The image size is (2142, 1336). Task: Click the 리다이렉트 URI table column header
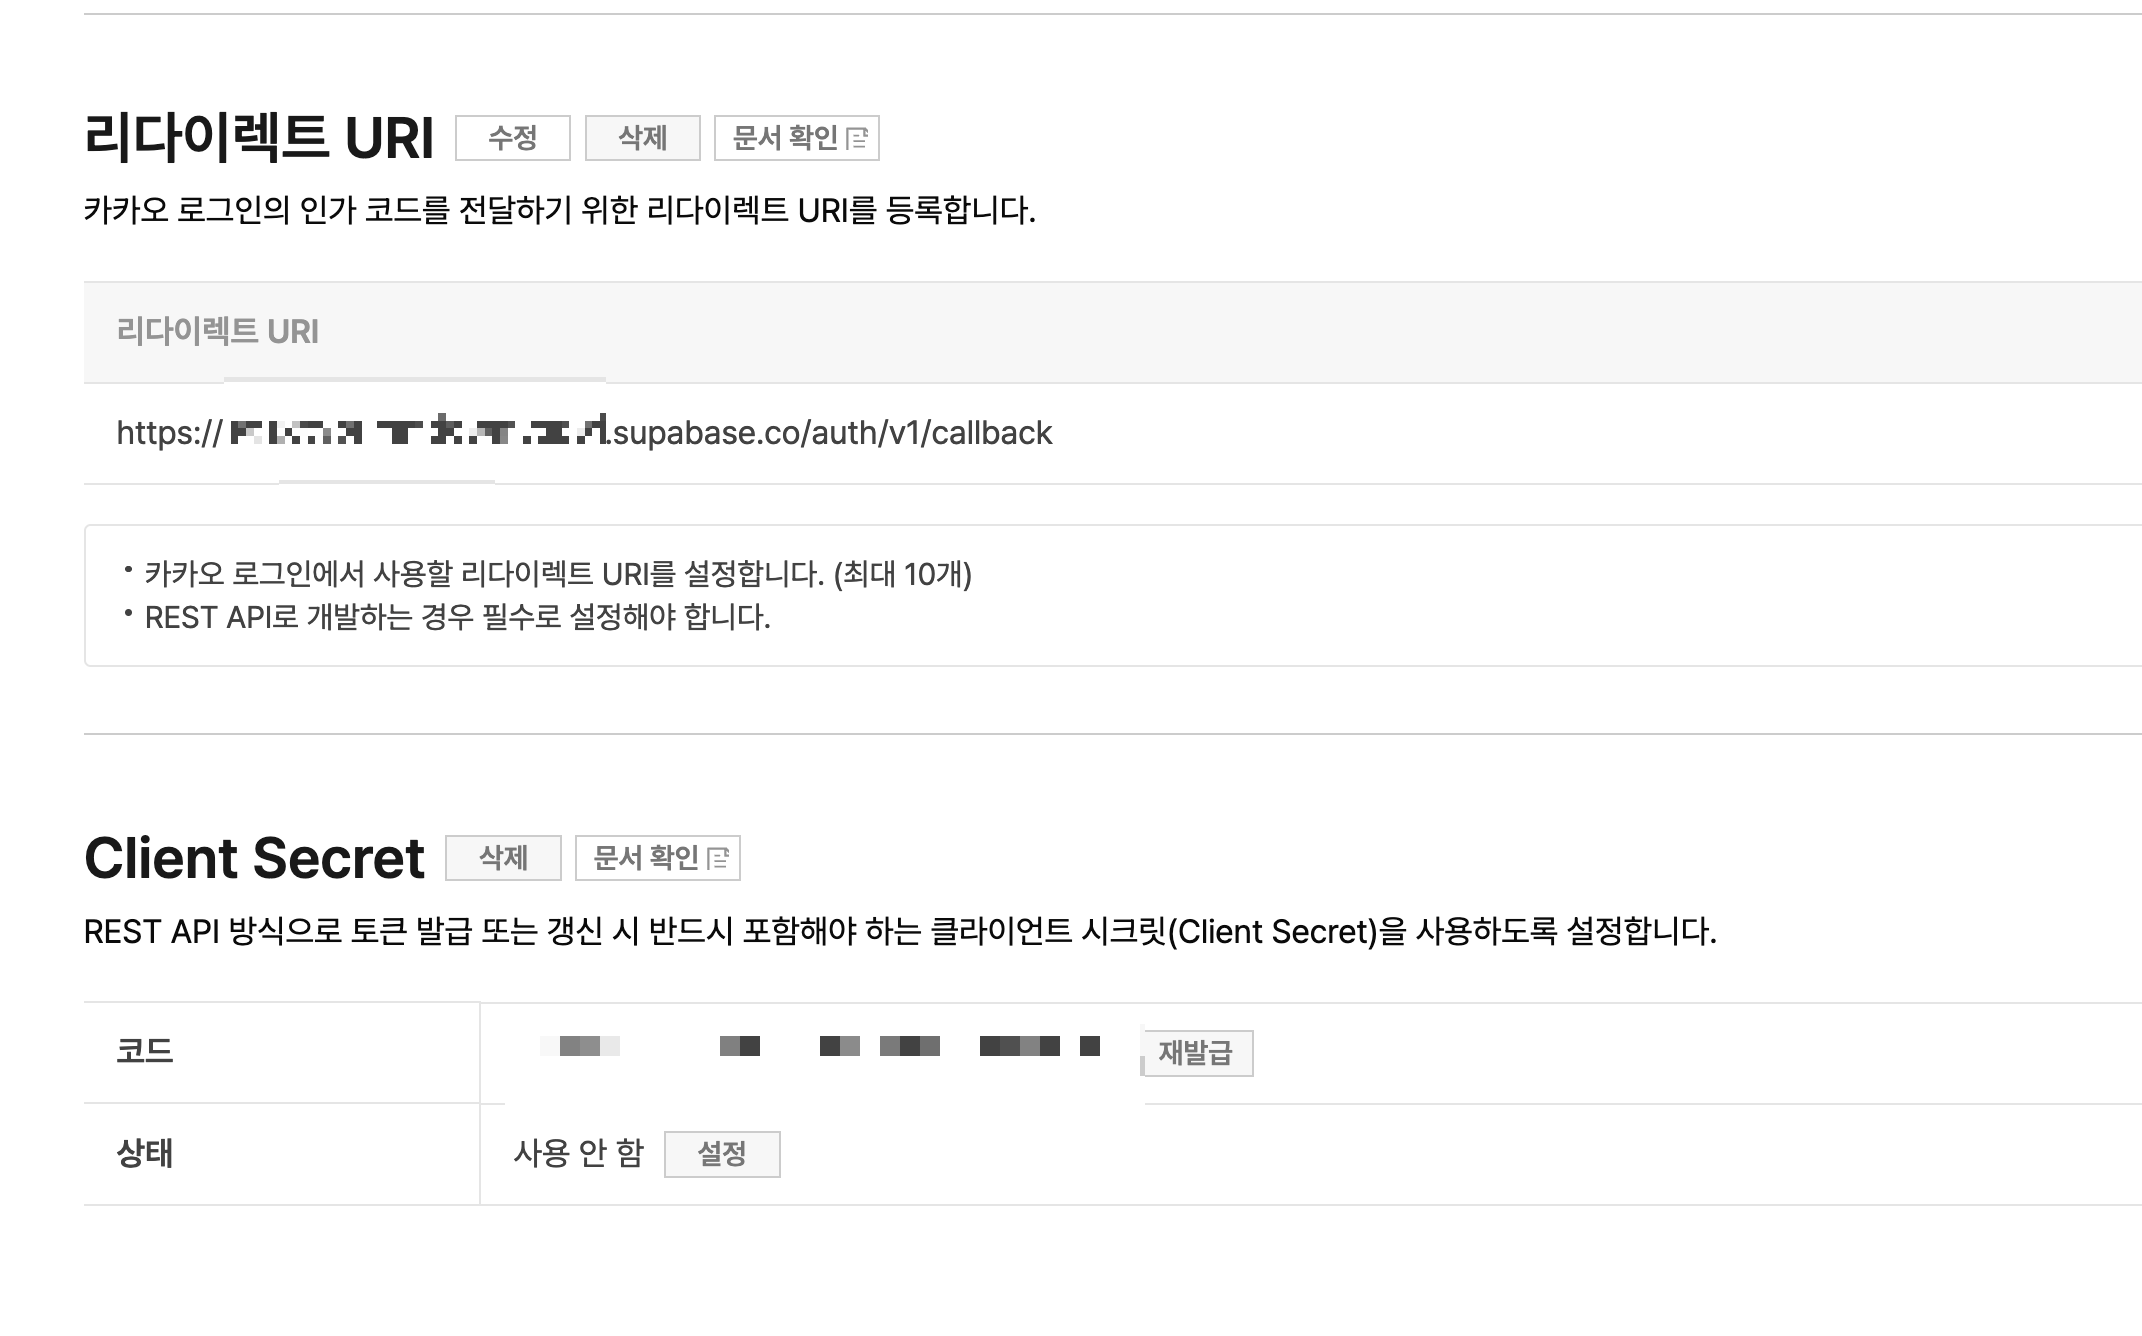point(217,331)
